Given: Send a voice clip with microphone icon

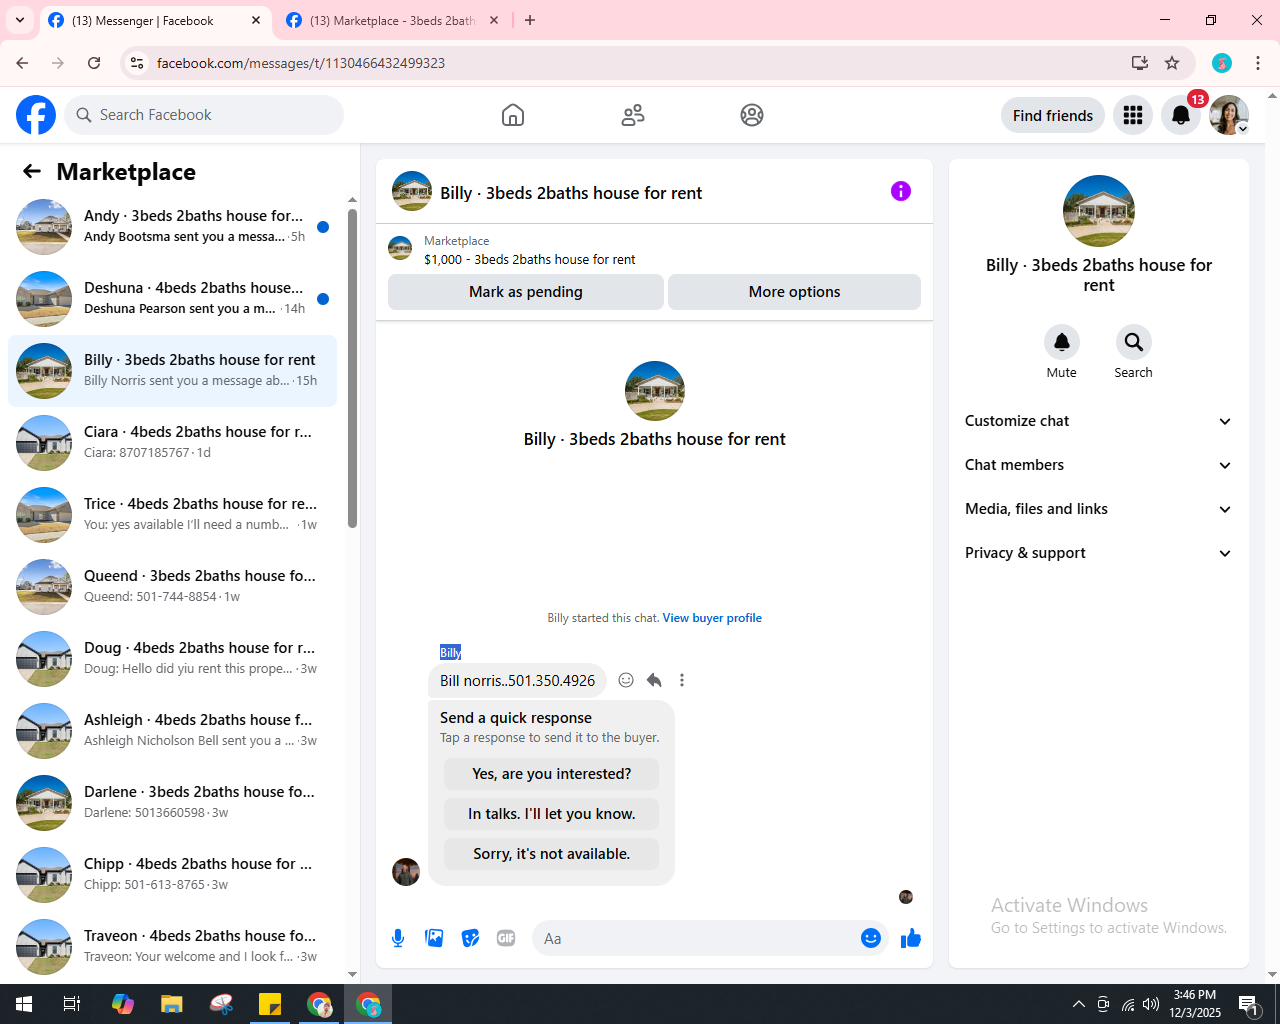Looking at the screenshot, I should coord(398,938).
